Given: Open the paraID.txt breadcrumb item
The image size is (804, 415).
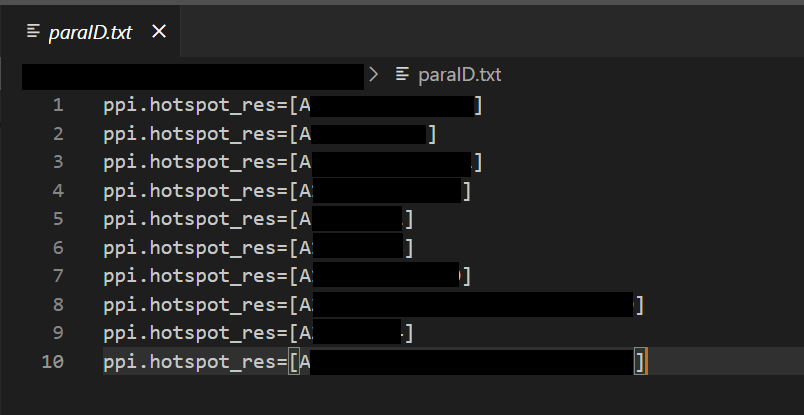Looking at the screenshot, I should click(x=459, y=74).
